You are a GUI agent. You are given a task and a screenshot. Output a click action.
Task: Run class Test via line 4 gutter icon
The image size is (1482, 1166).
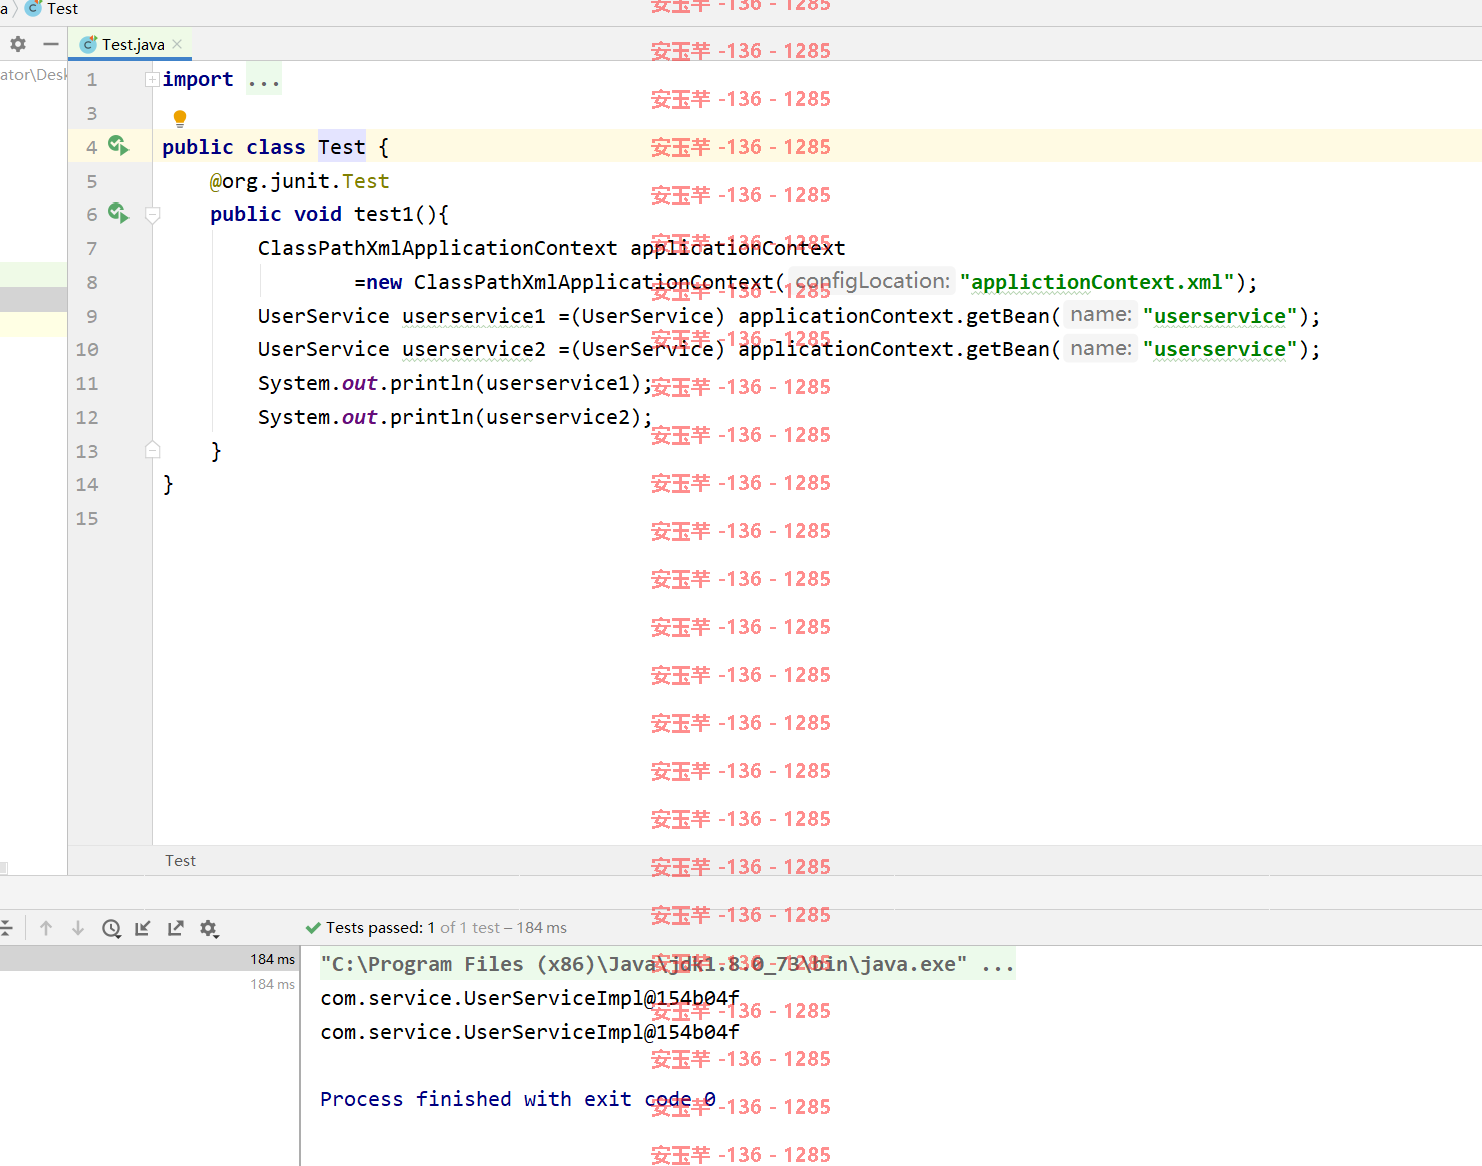click(x=118, y=146)
